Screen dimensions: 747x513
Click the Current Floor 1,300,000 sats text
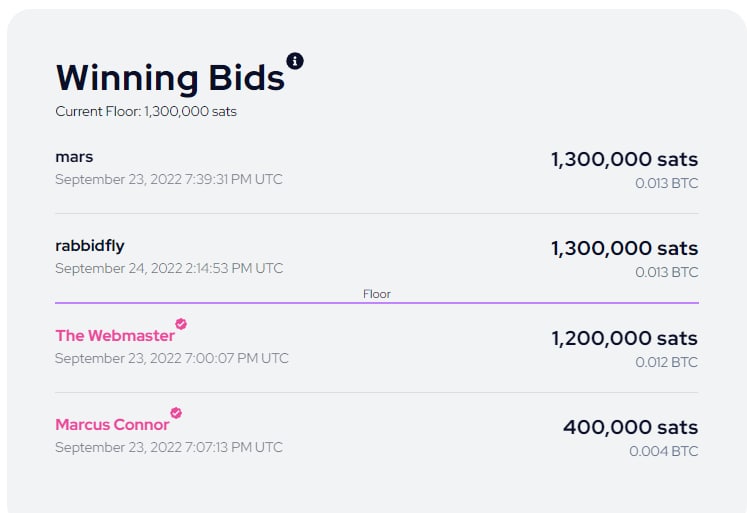[146, 111]
